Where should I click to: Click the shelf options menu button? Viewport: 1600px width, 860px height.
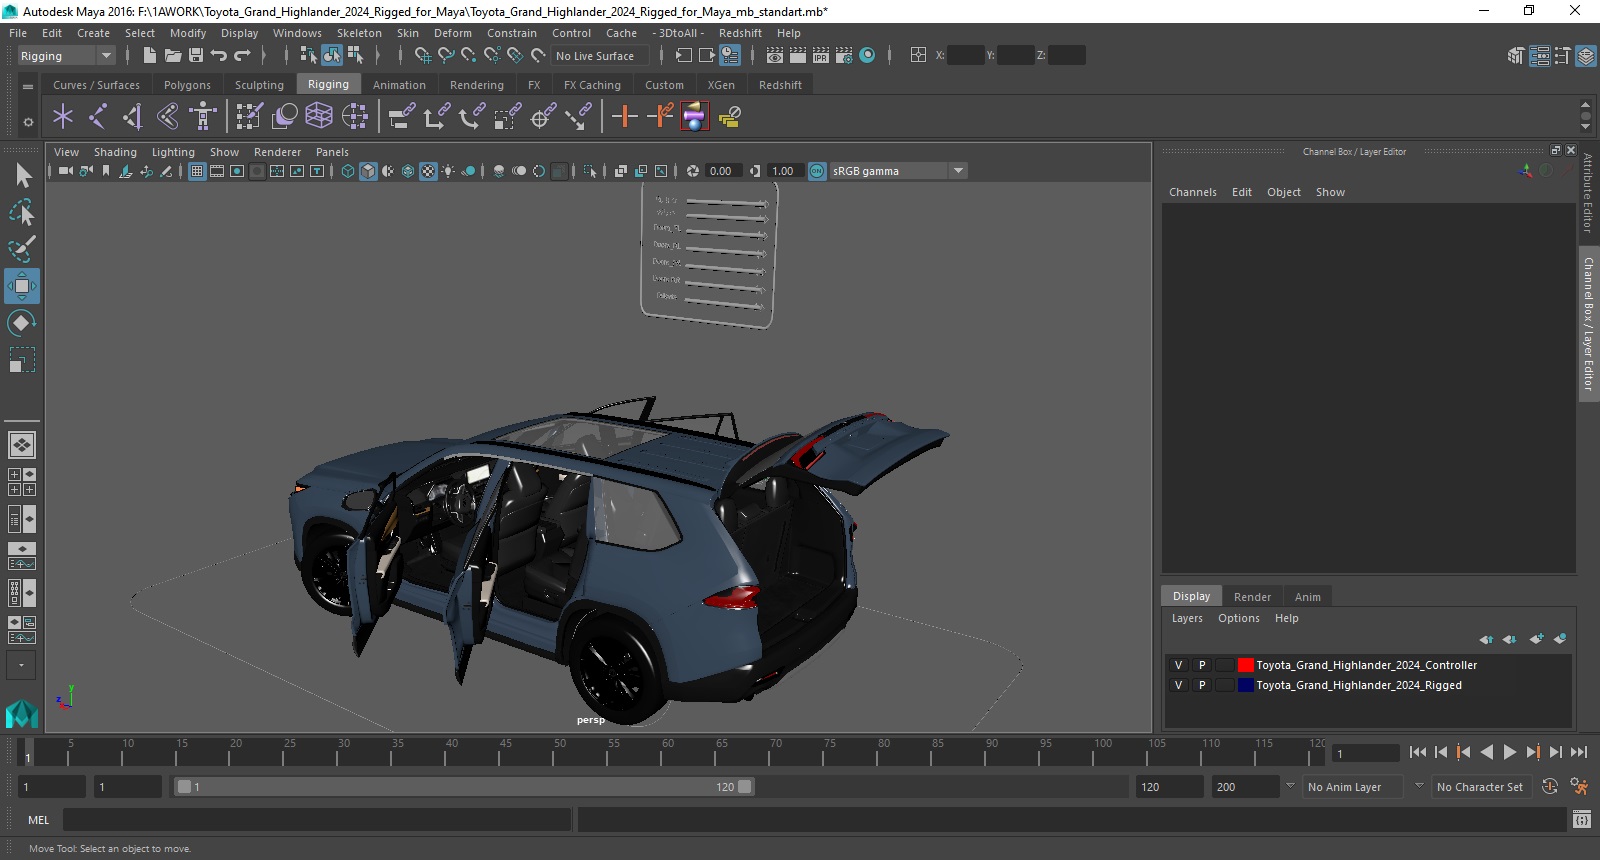pos(28,122)
